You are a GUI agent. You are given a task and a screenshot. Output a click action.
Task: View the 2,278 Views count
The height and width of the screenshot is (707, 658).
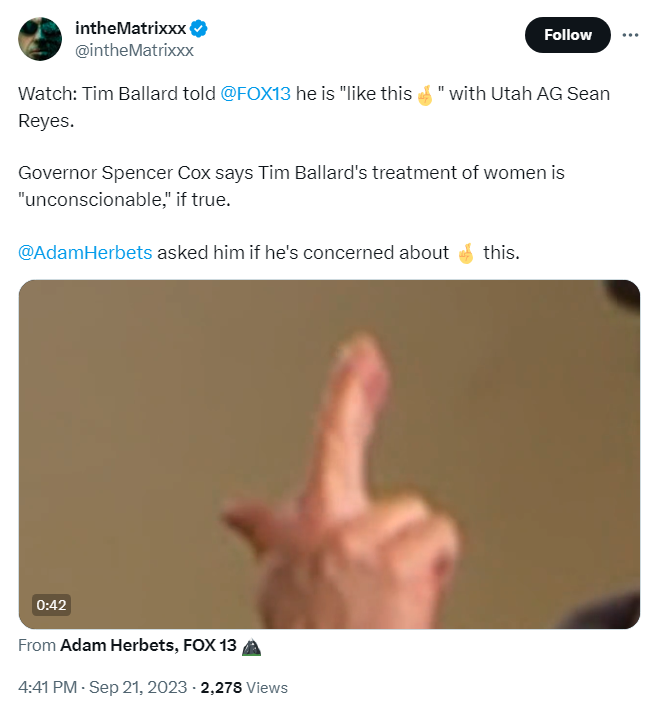click(244, 687)
